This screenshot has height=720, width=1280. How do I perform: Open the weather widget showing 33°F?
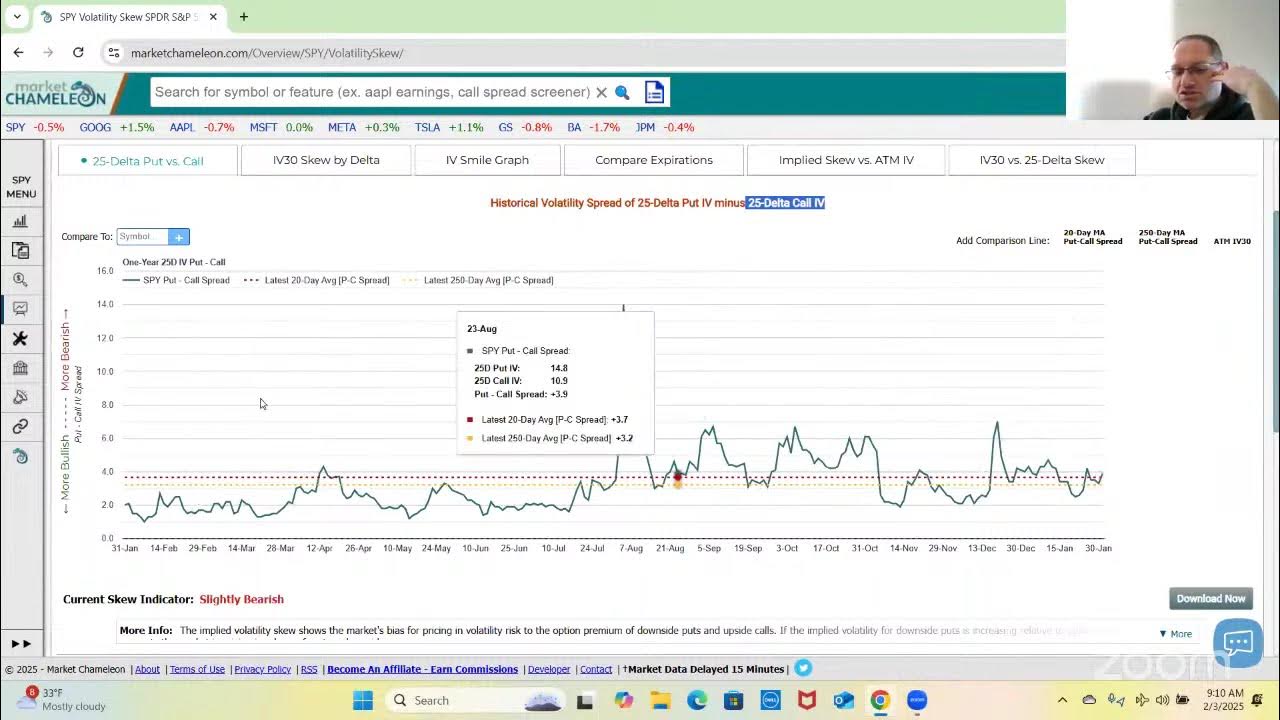click(x=63, y=700)
